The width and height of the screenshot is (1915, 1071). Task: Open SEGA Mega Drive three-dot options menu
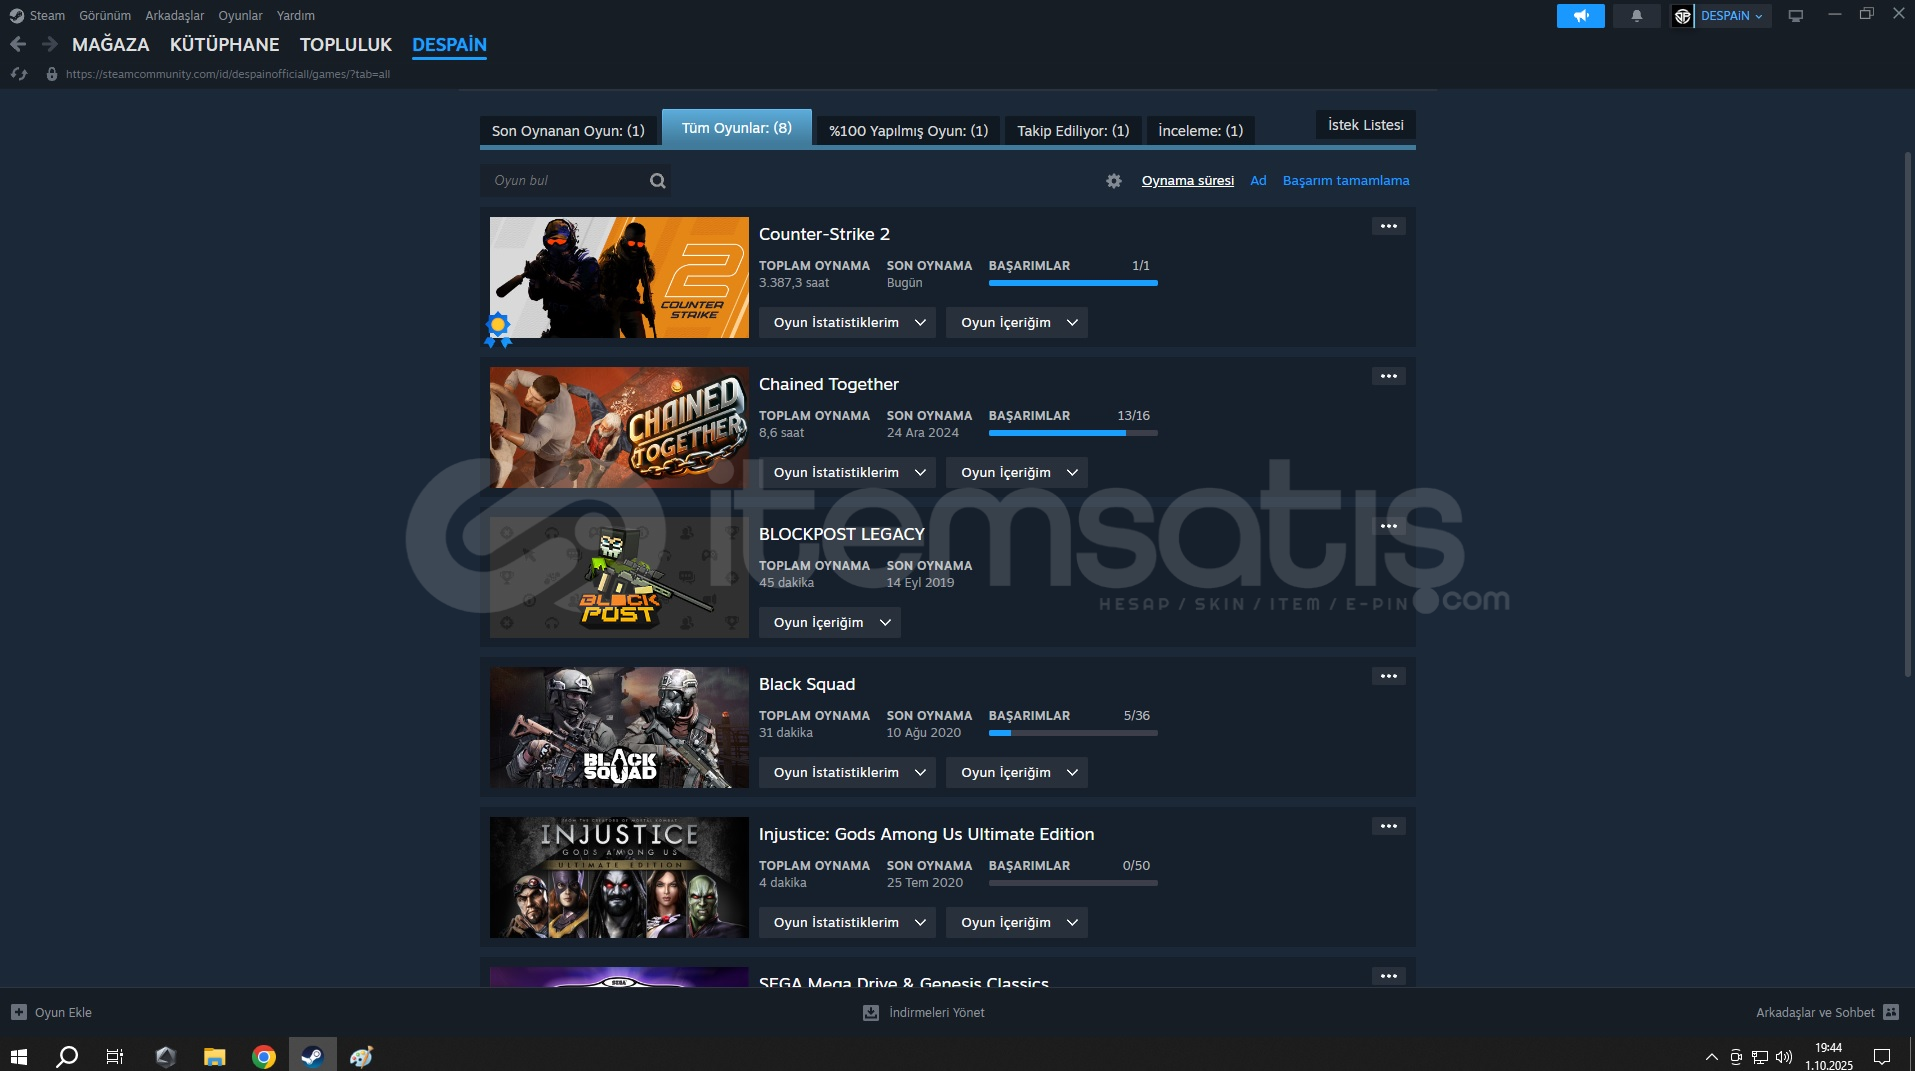point(1389,976)
